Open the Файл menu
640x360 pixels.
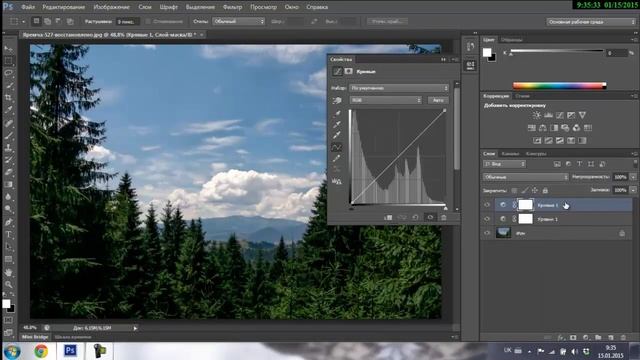(28, 7)
